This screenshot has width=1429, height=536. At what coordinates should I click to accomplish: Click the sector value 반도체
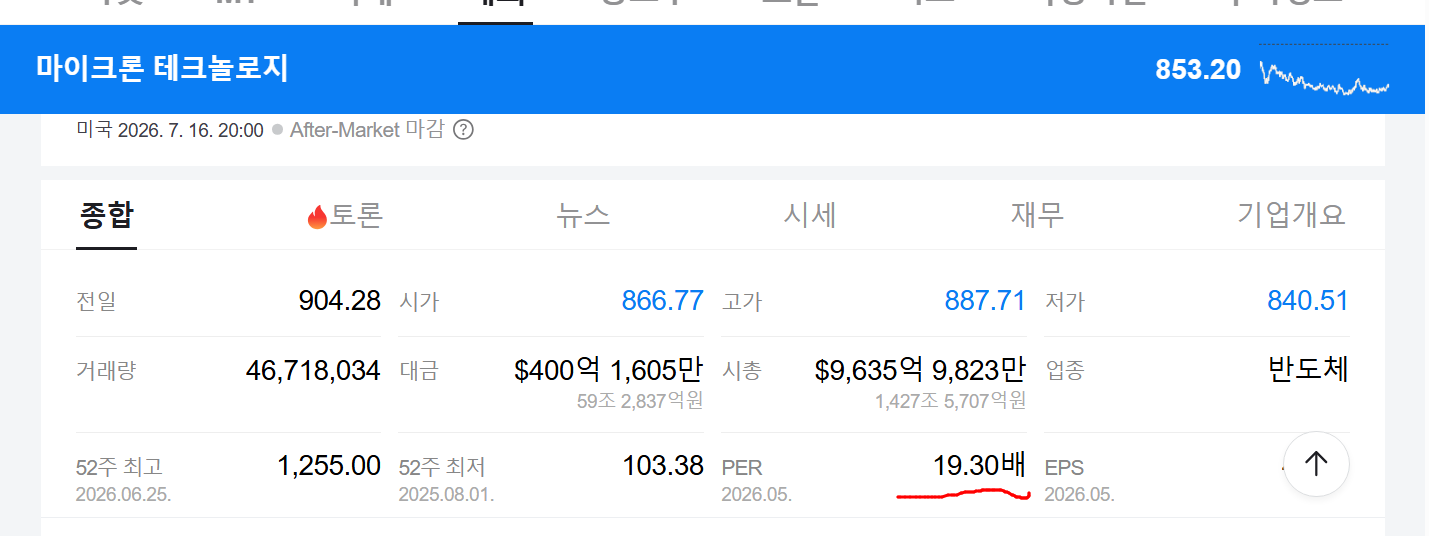click(1309, 369)
